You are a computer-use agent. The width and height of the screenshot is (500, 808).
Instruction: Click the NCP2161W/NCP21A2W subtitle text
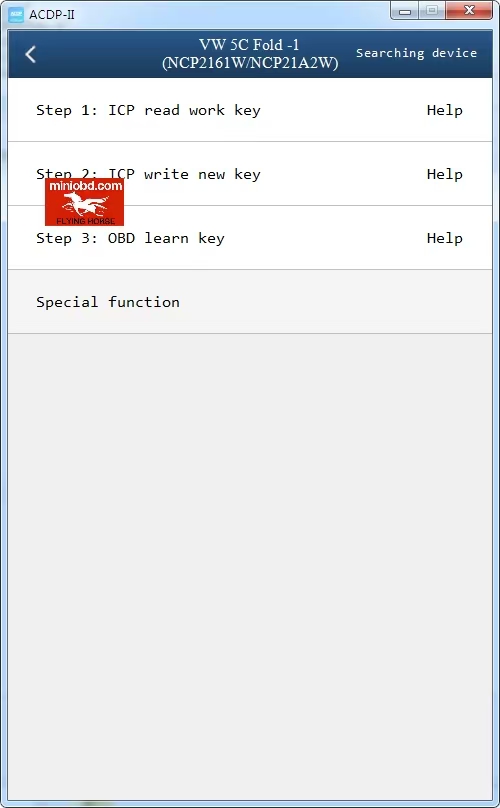pyautogui.click(x=250, y=63)
